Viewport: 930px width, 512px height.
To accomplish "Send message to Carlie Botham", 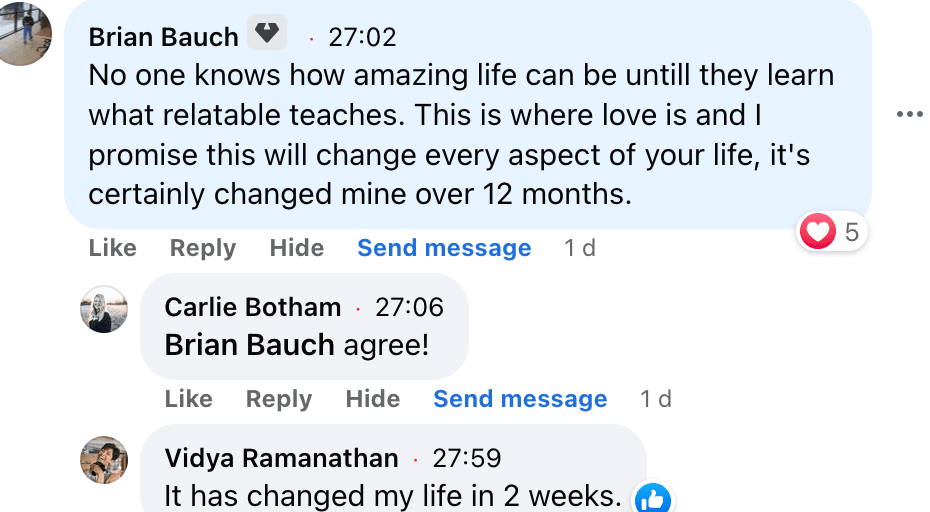I will pos(520,399).
